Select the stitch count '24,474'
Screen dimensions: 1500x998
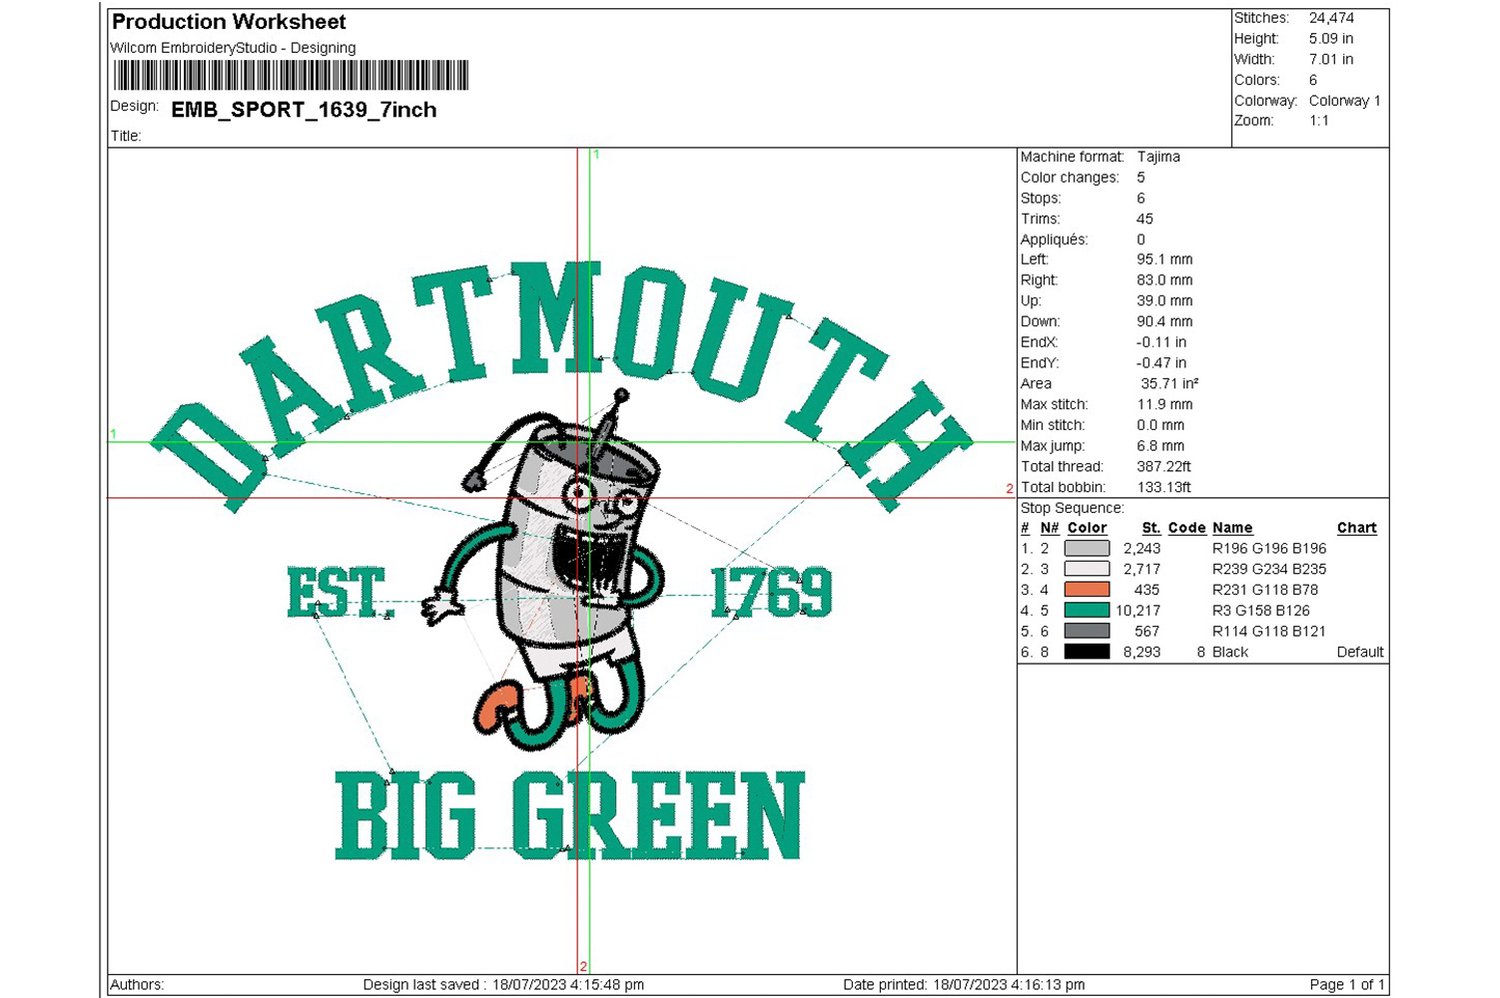coord(1332,18)
